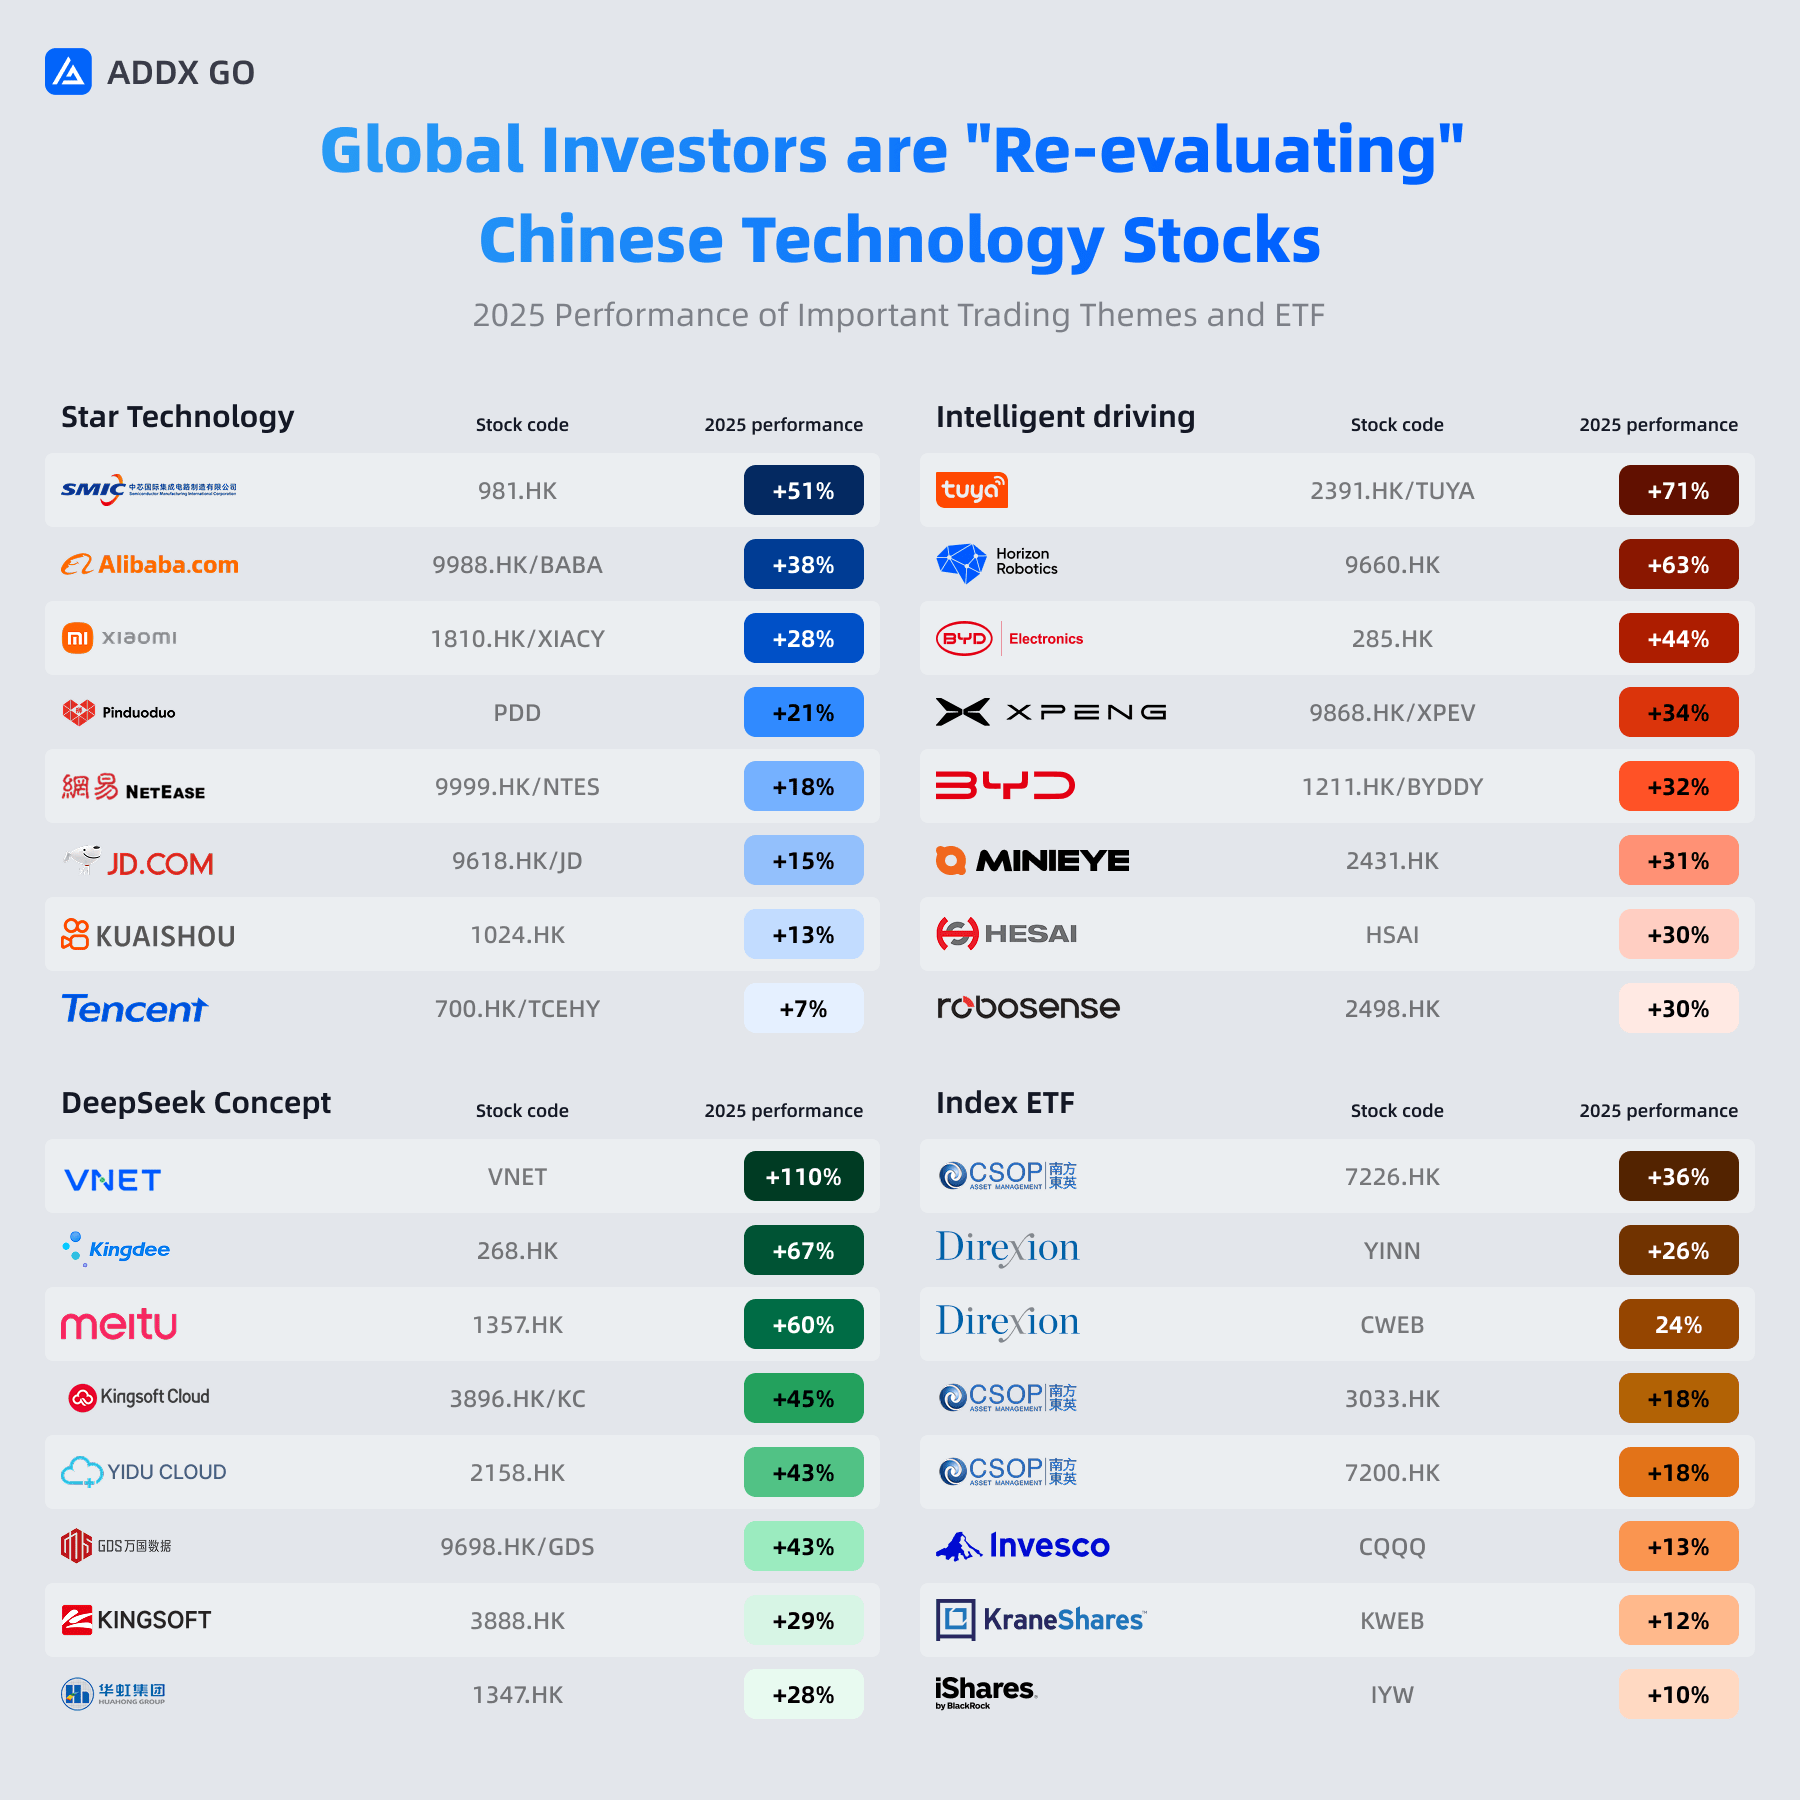Click the Intelligent driving section heading
This screenshot has height=1800, width=1800.
[x=1065, y=417]
